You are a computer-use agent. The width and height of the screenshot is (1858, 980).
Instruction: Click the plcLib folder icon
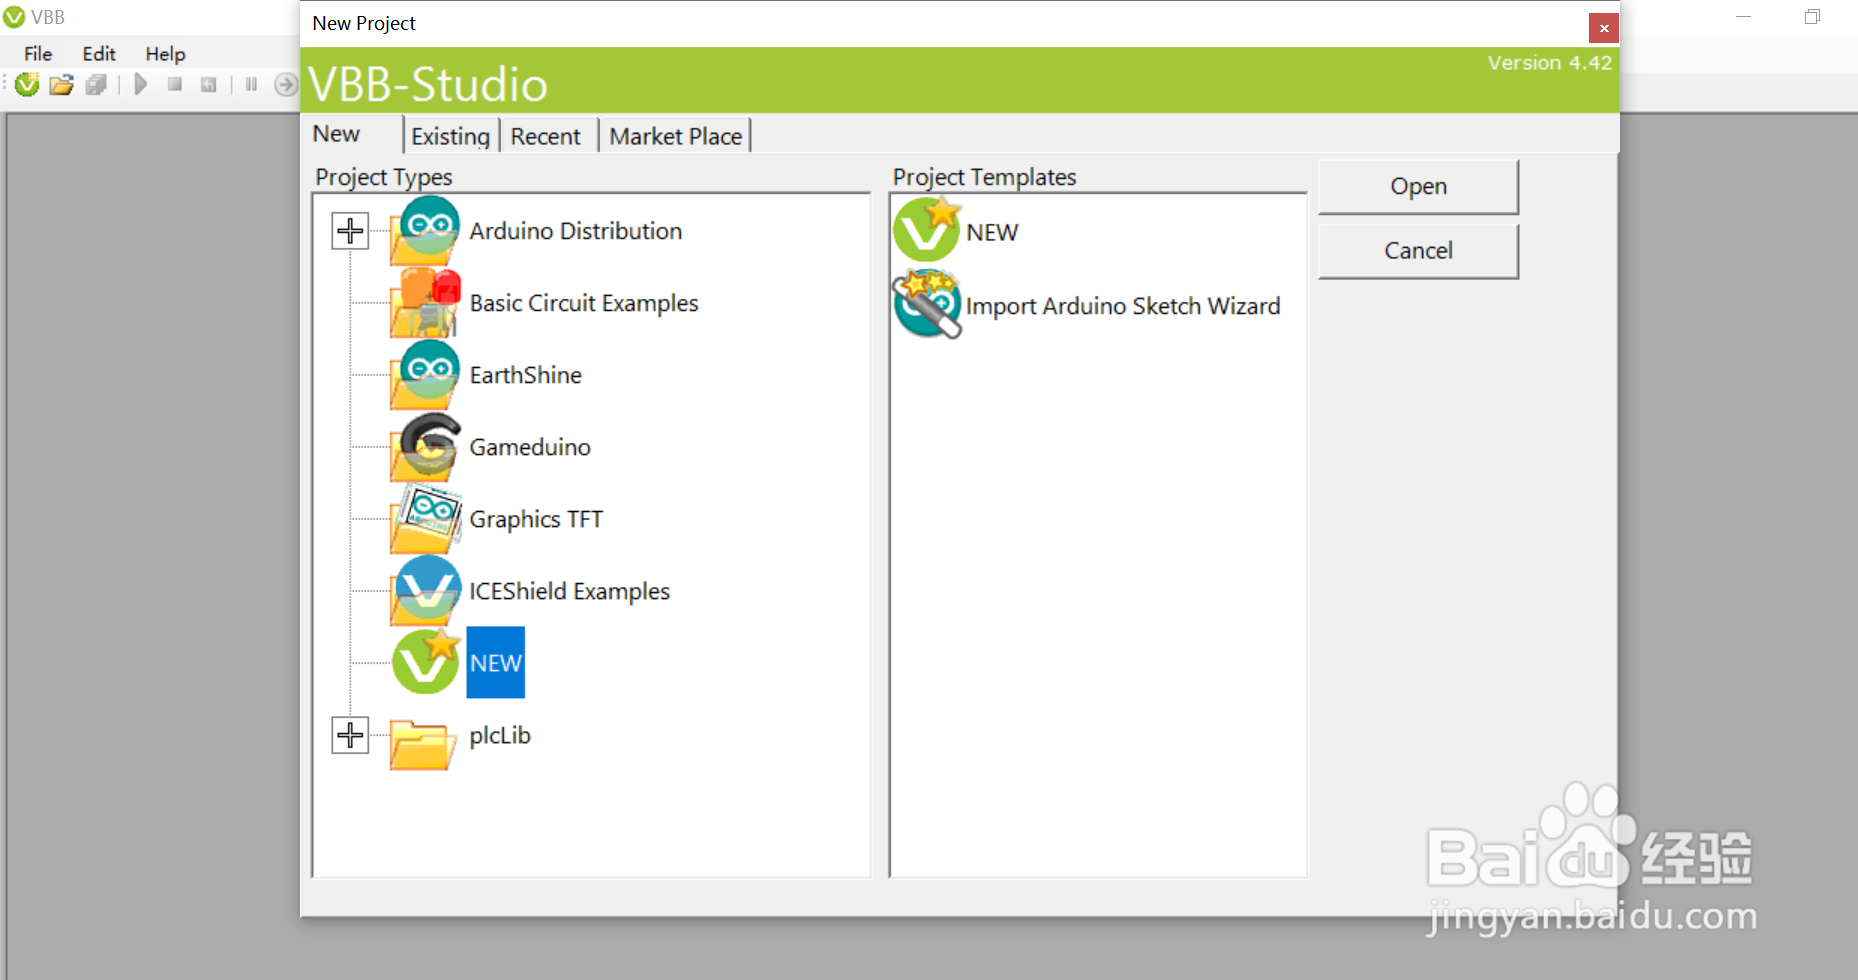pos(422,744)
